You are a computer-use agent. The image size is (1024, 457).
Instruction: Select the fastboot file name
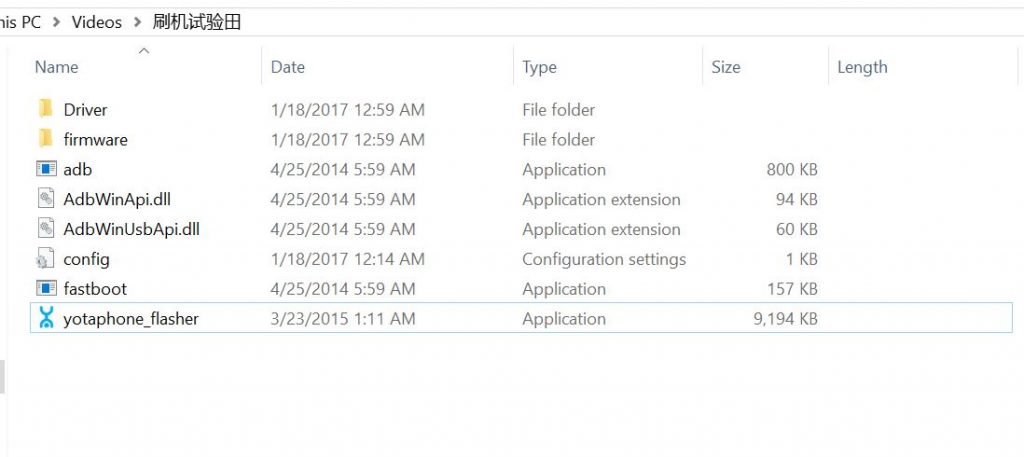tap(95, 289)
